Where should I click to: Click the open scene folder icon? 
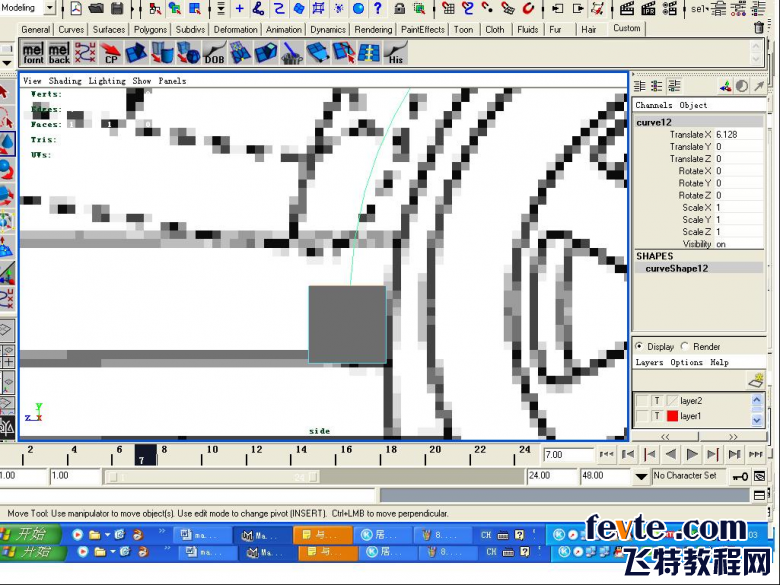click(x=96, y=8)
